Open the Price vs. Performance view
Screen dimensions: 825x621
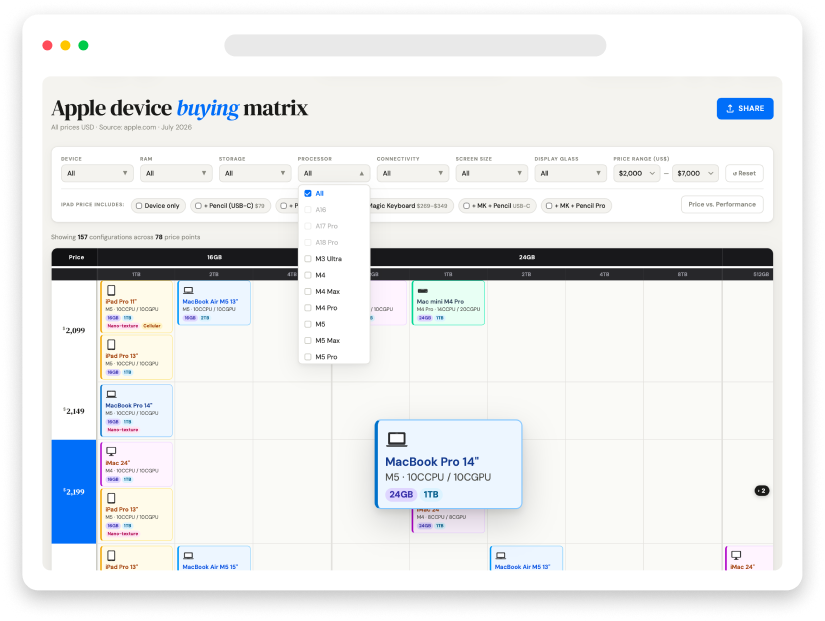722,204
